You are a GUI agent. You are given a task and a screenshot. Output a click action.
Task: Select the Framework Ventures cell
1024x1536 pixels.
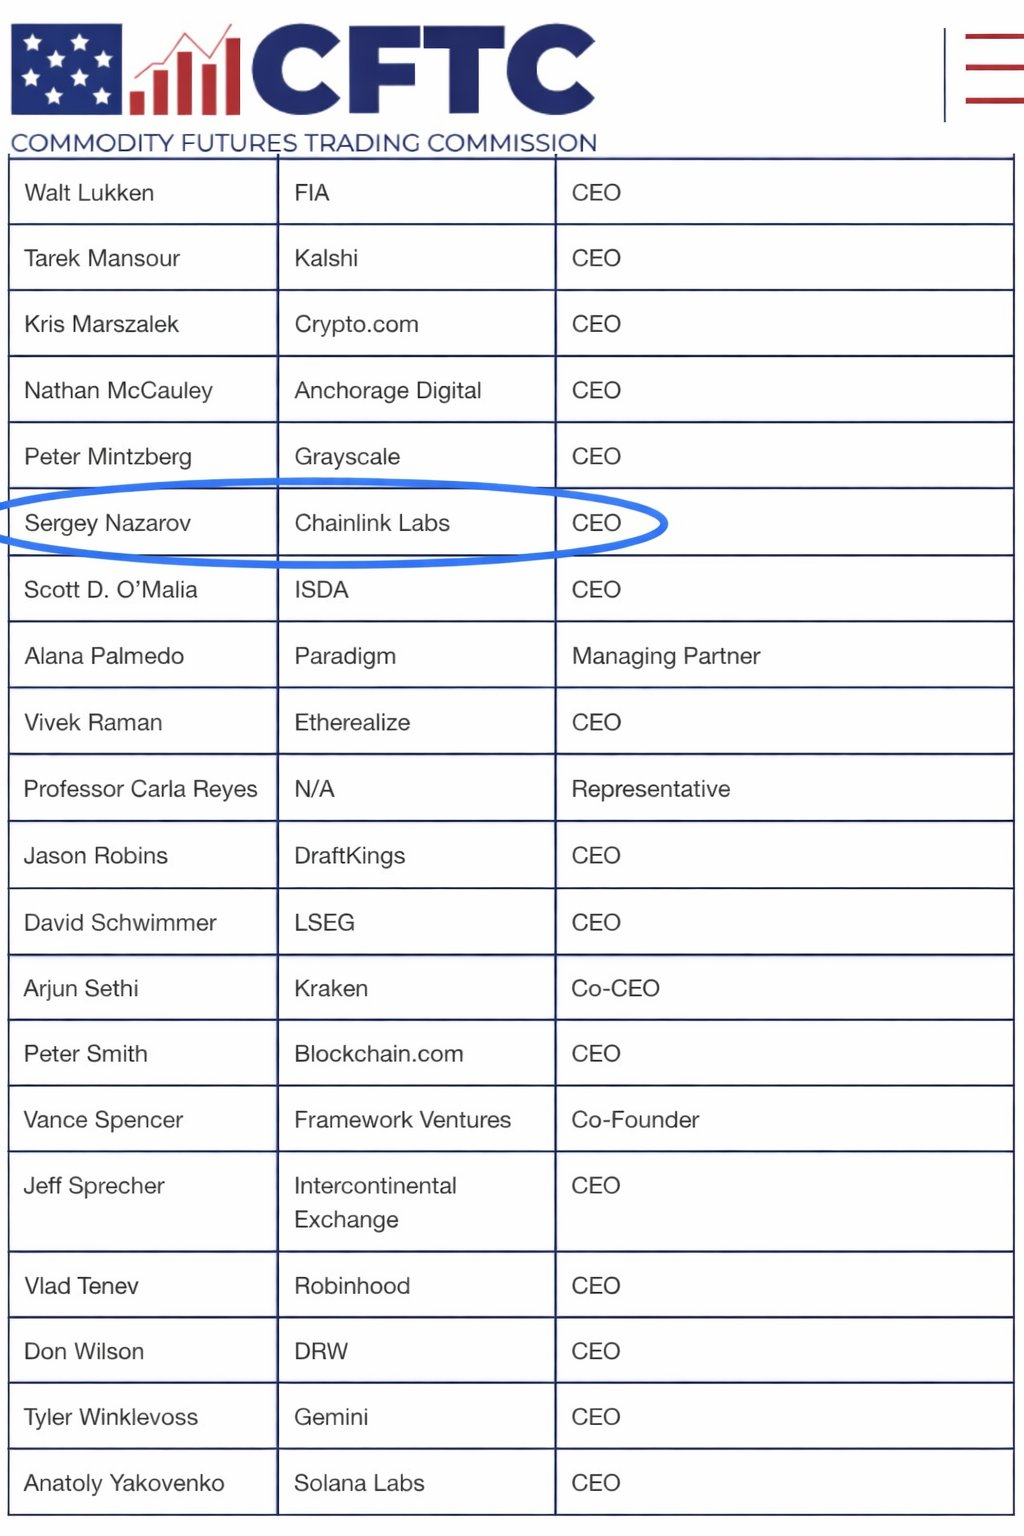402,1120
